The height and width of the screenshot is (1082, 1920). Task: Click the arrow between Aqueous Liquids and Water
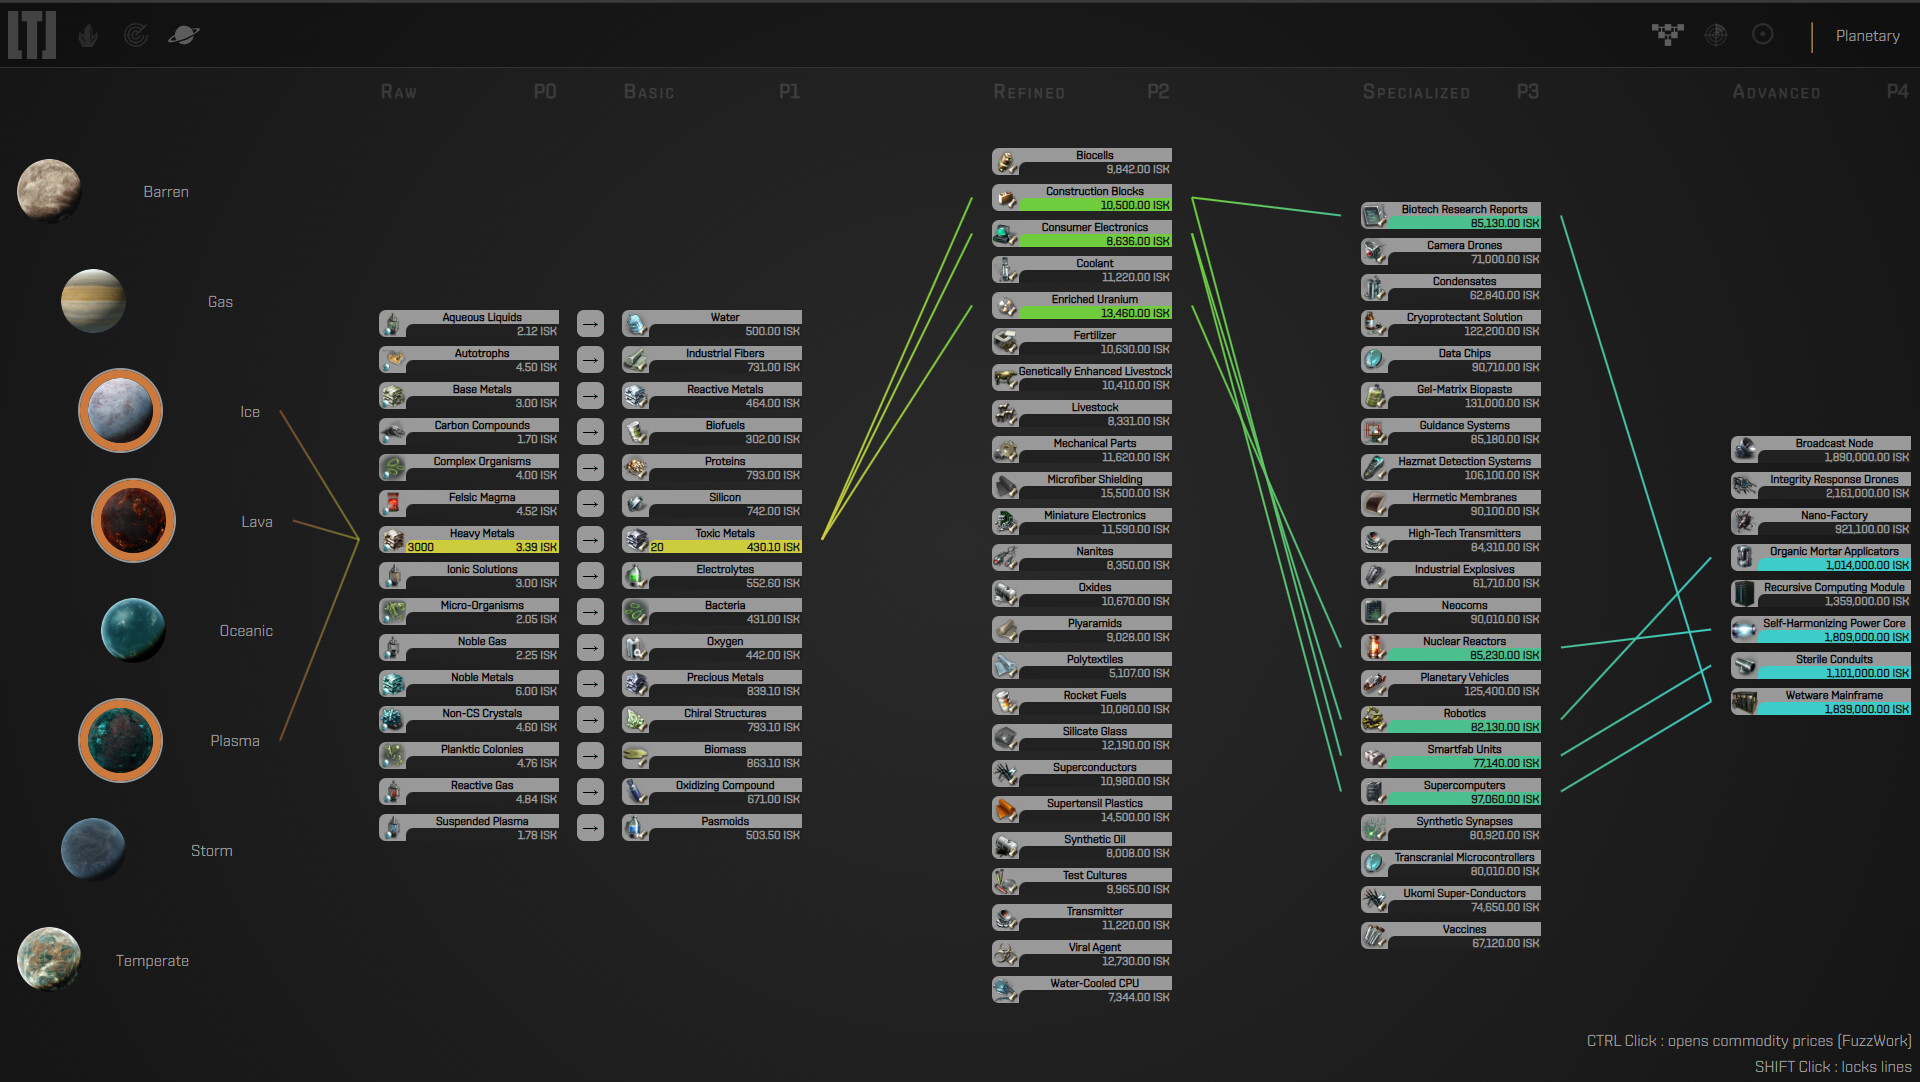pos(590,324)
